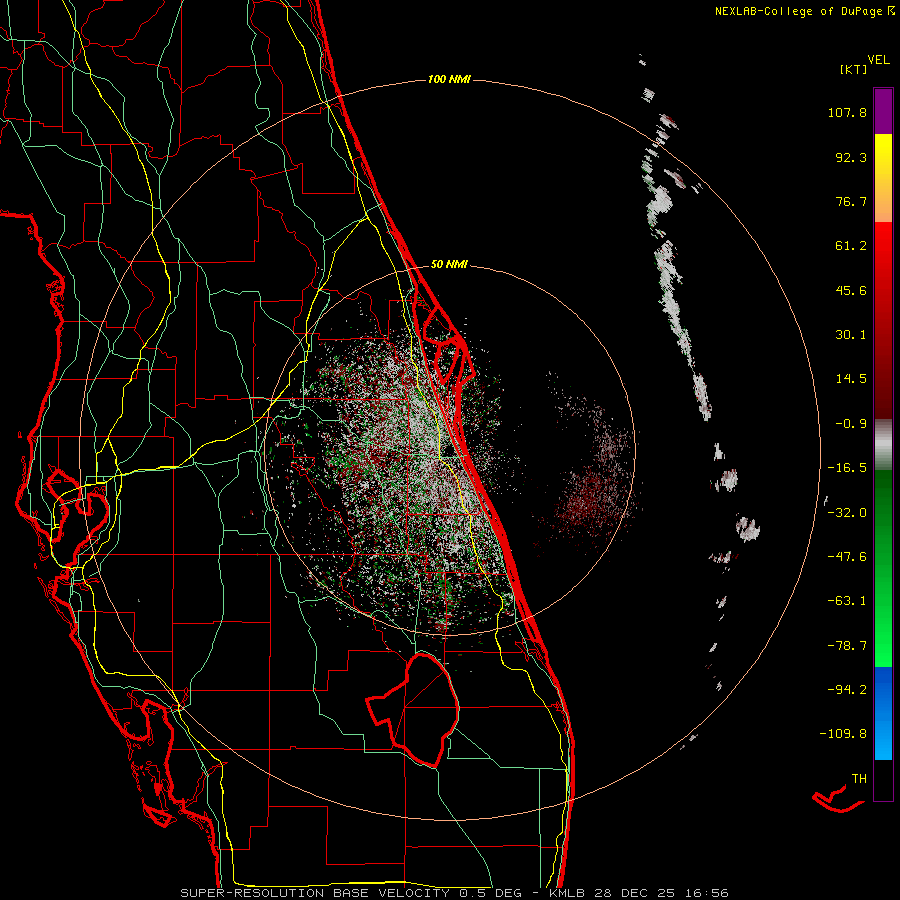Select the -32.0 scale value

tap(847, 513)
